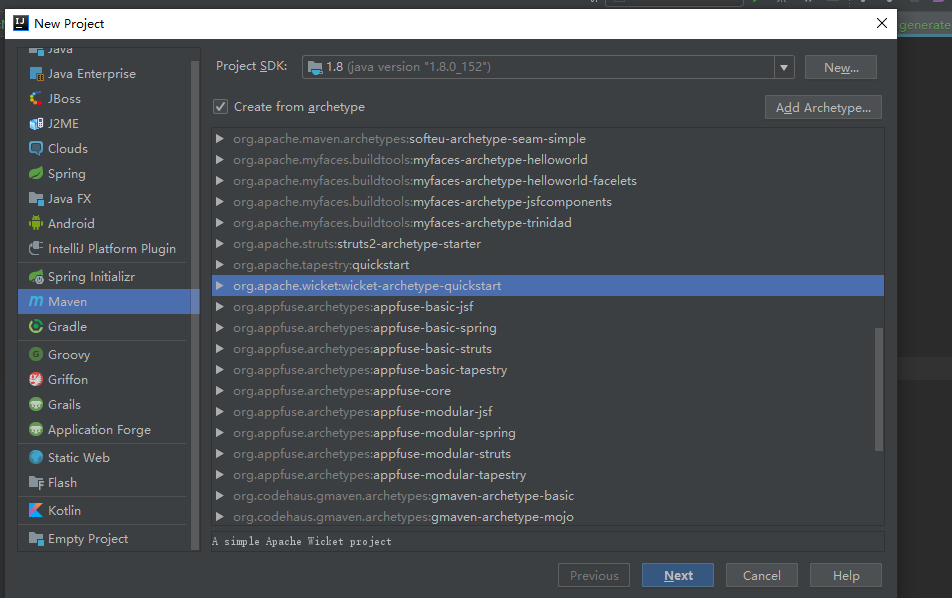The width and height of the screenshot is (952, 598).
Task: Click the Android robot icon
Action: click(36, 223)
